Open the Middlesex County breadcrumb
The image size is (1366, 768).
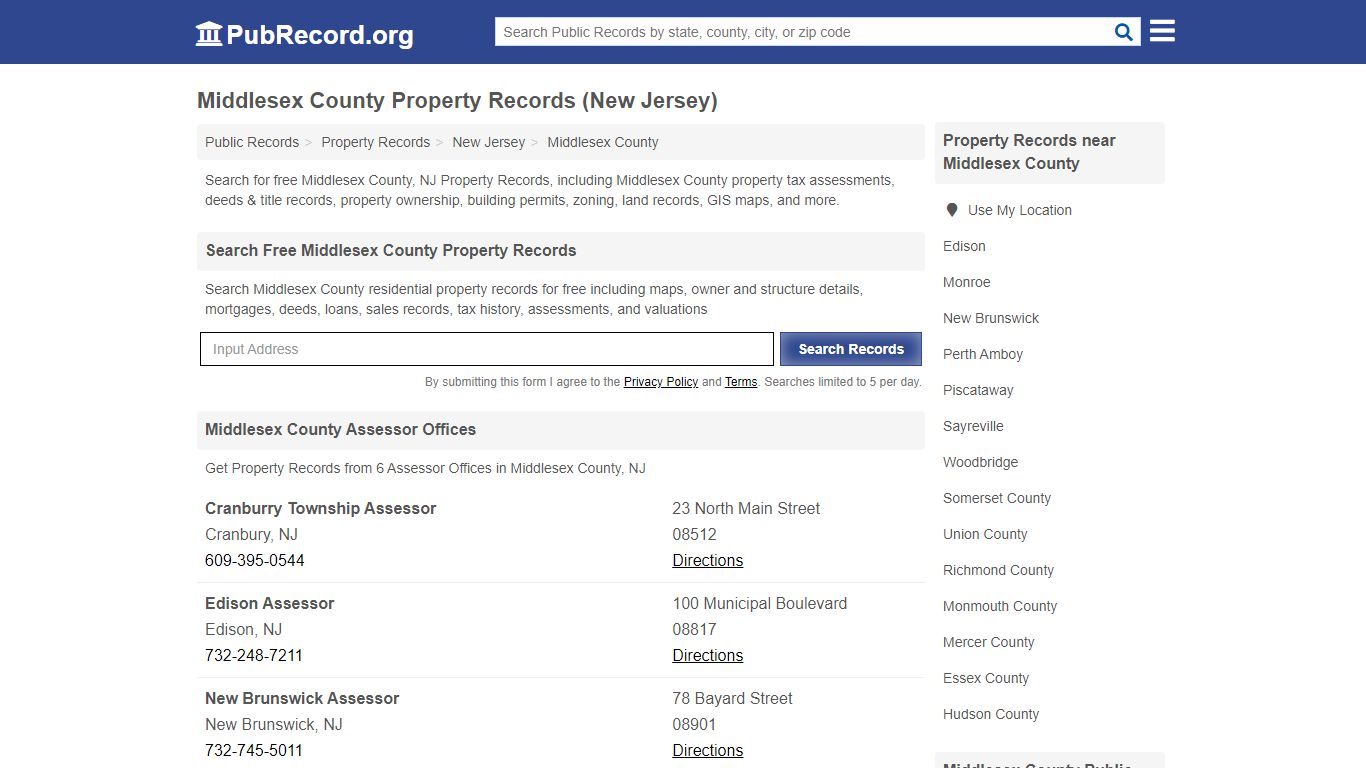coord(603,142)
